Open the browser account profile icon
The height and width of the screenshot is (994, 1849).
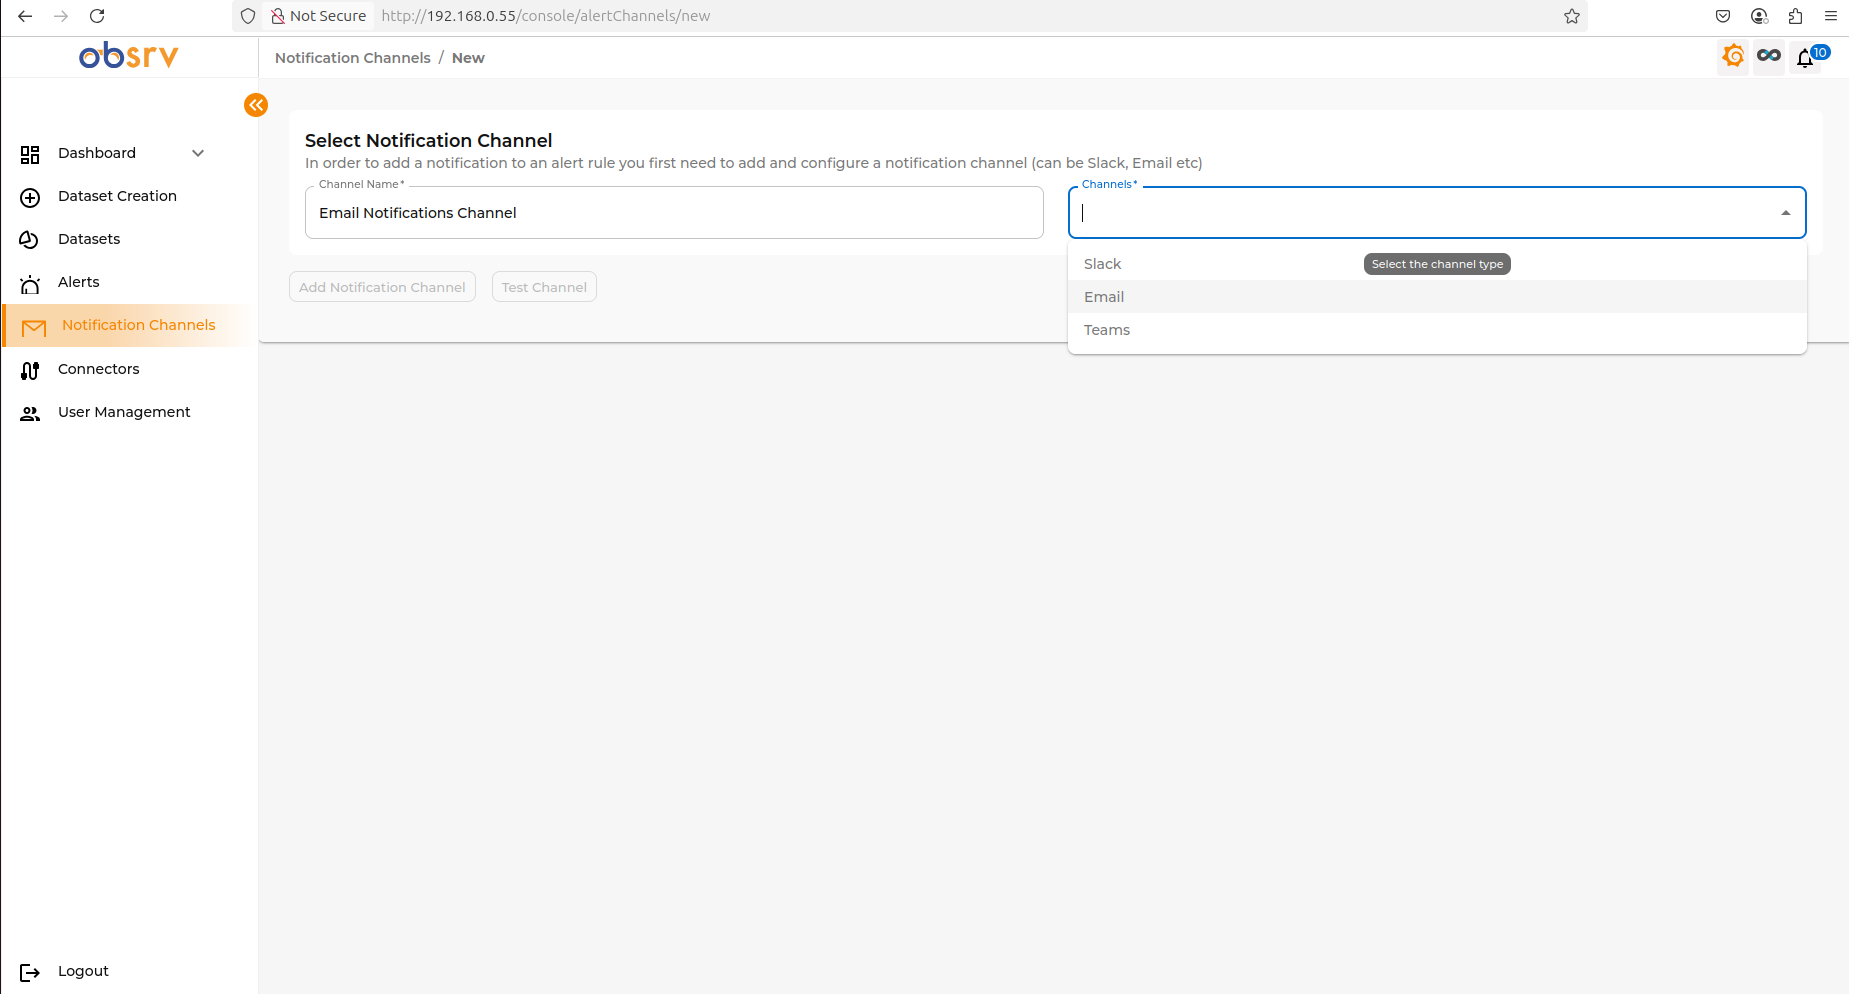1759,16
